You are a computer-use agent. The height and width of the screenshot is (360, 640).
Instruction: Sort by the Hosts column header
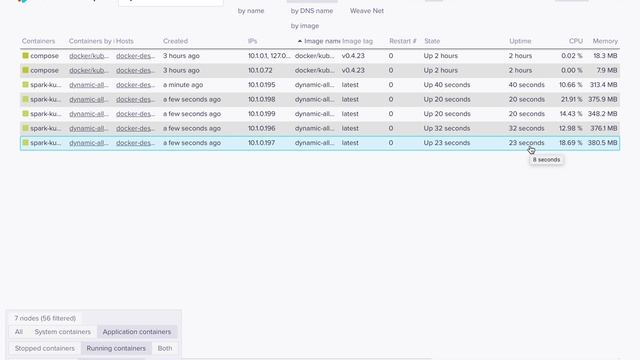click(x=125, y=41)
